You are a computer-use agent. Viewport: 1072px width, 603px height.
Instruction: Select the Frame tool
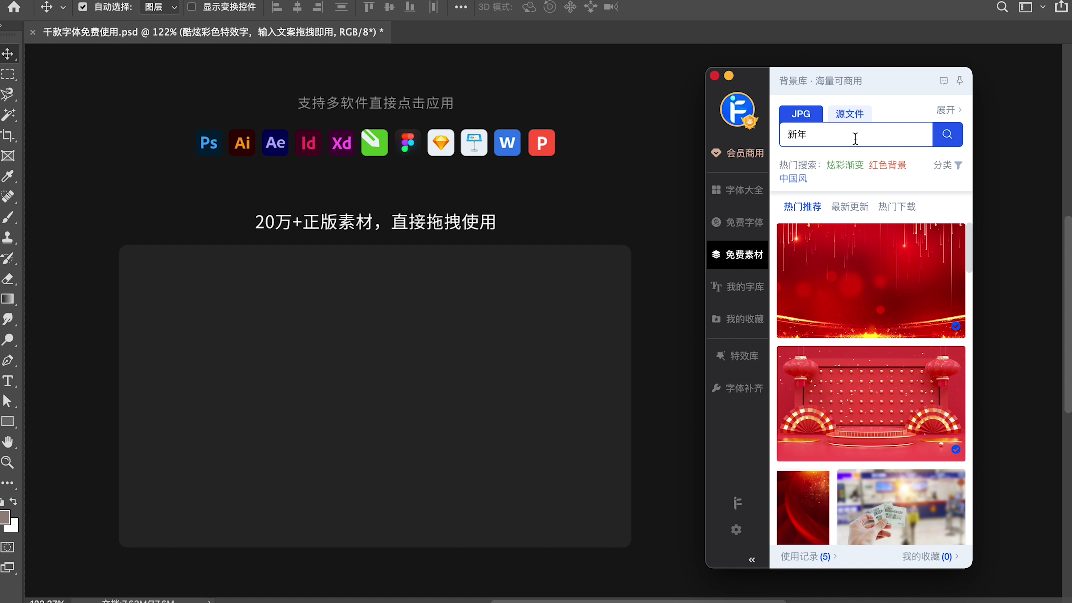coord(8,156)
